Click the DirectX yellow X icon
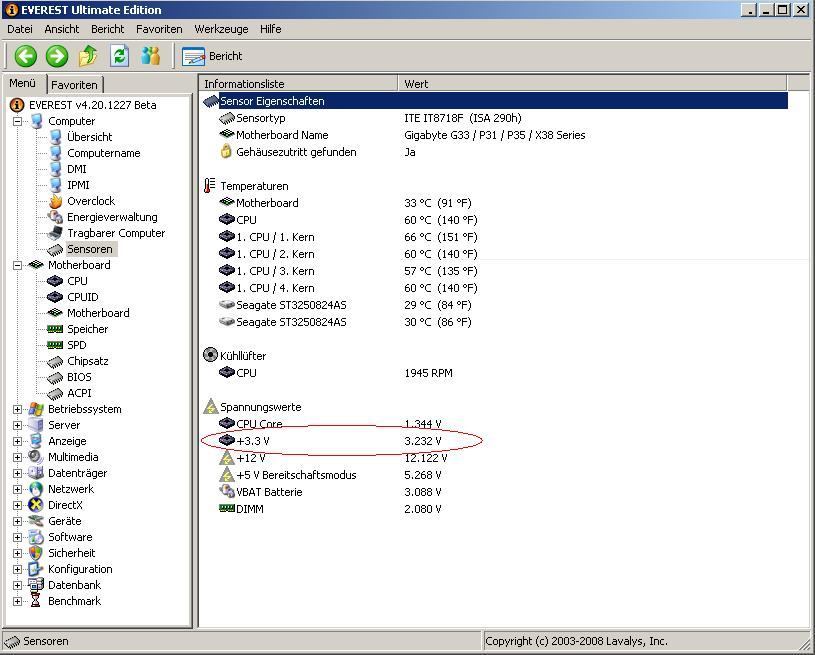The height and width of the screenshot is (655, 815). pos(36,505)
